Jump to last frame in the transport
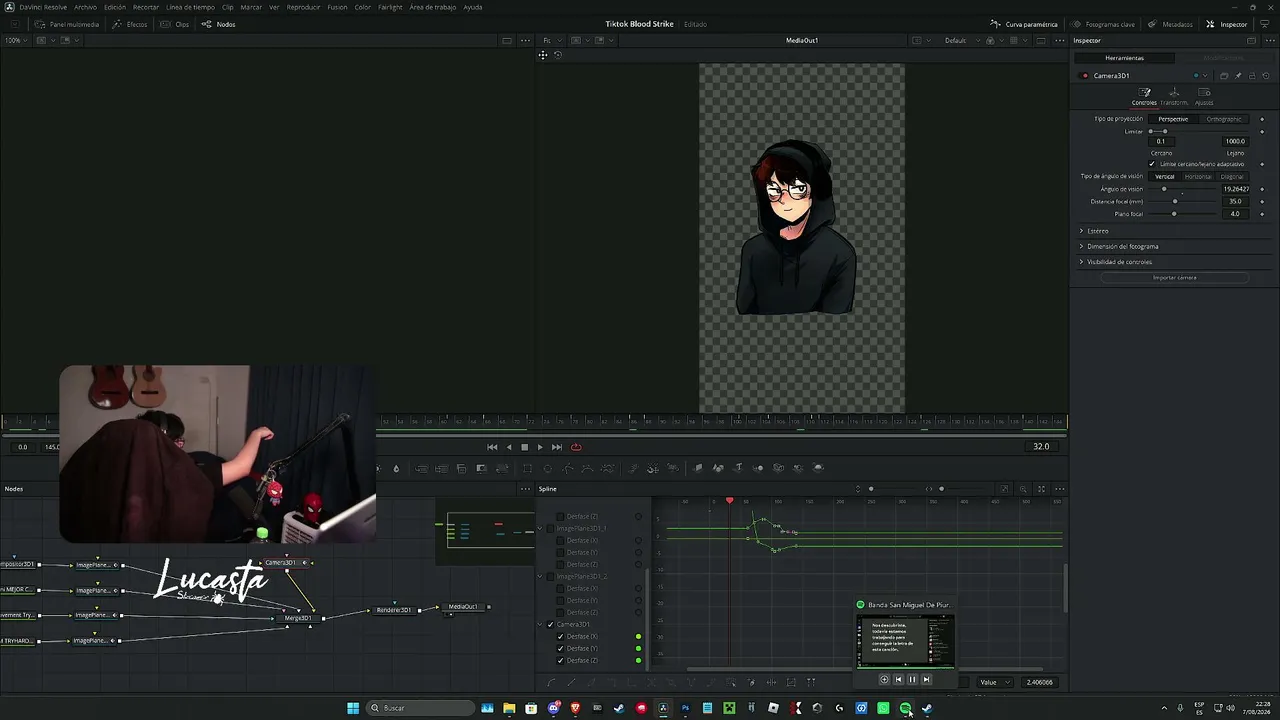 (x=557, y=447)
